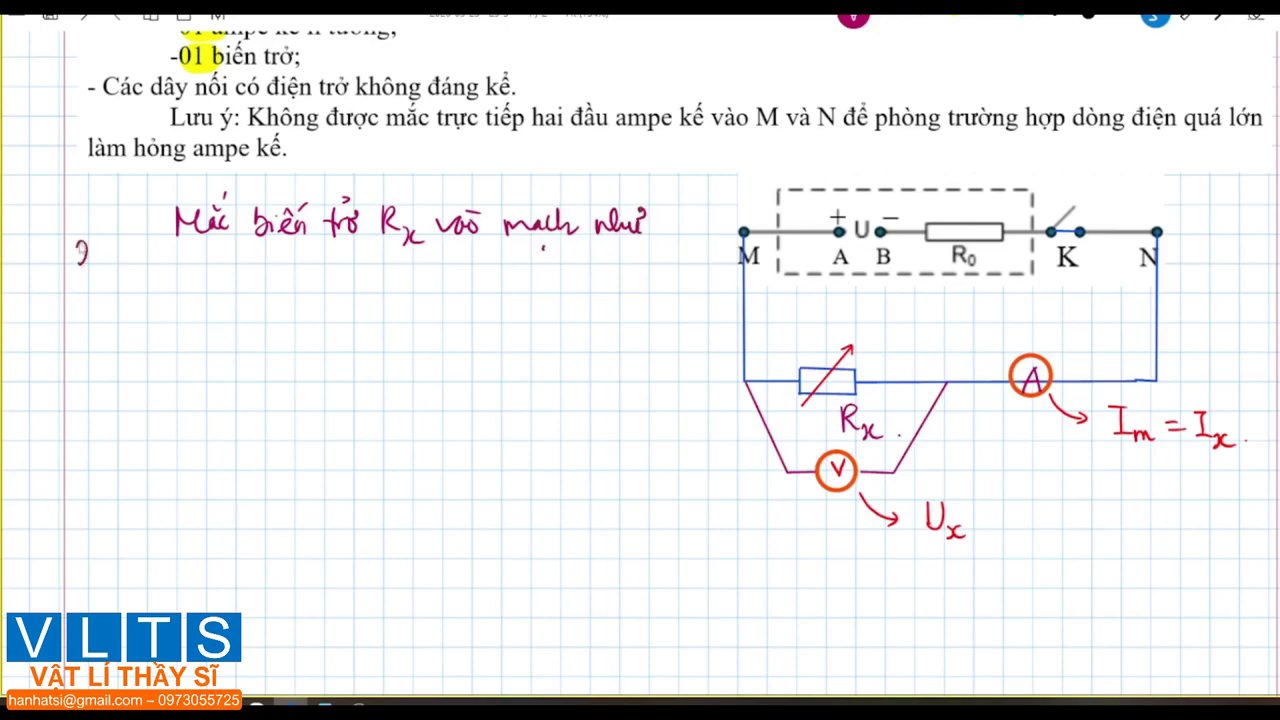Click the handwritten text "Mắc biến trở Rx"
The width and height of the screenshot is (1280, 720).
click(x=300, y=222)
